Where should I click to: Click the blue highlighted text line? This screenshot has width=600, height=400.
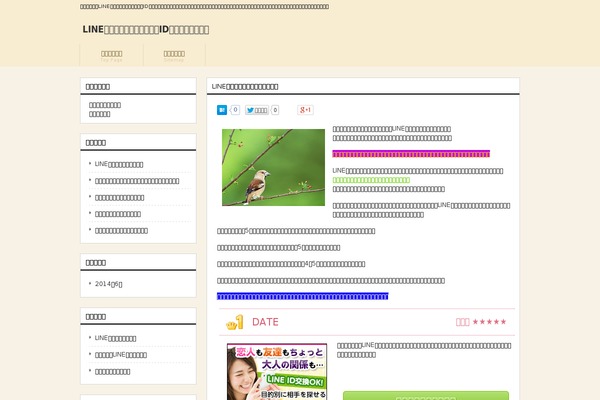coord(302,296)
